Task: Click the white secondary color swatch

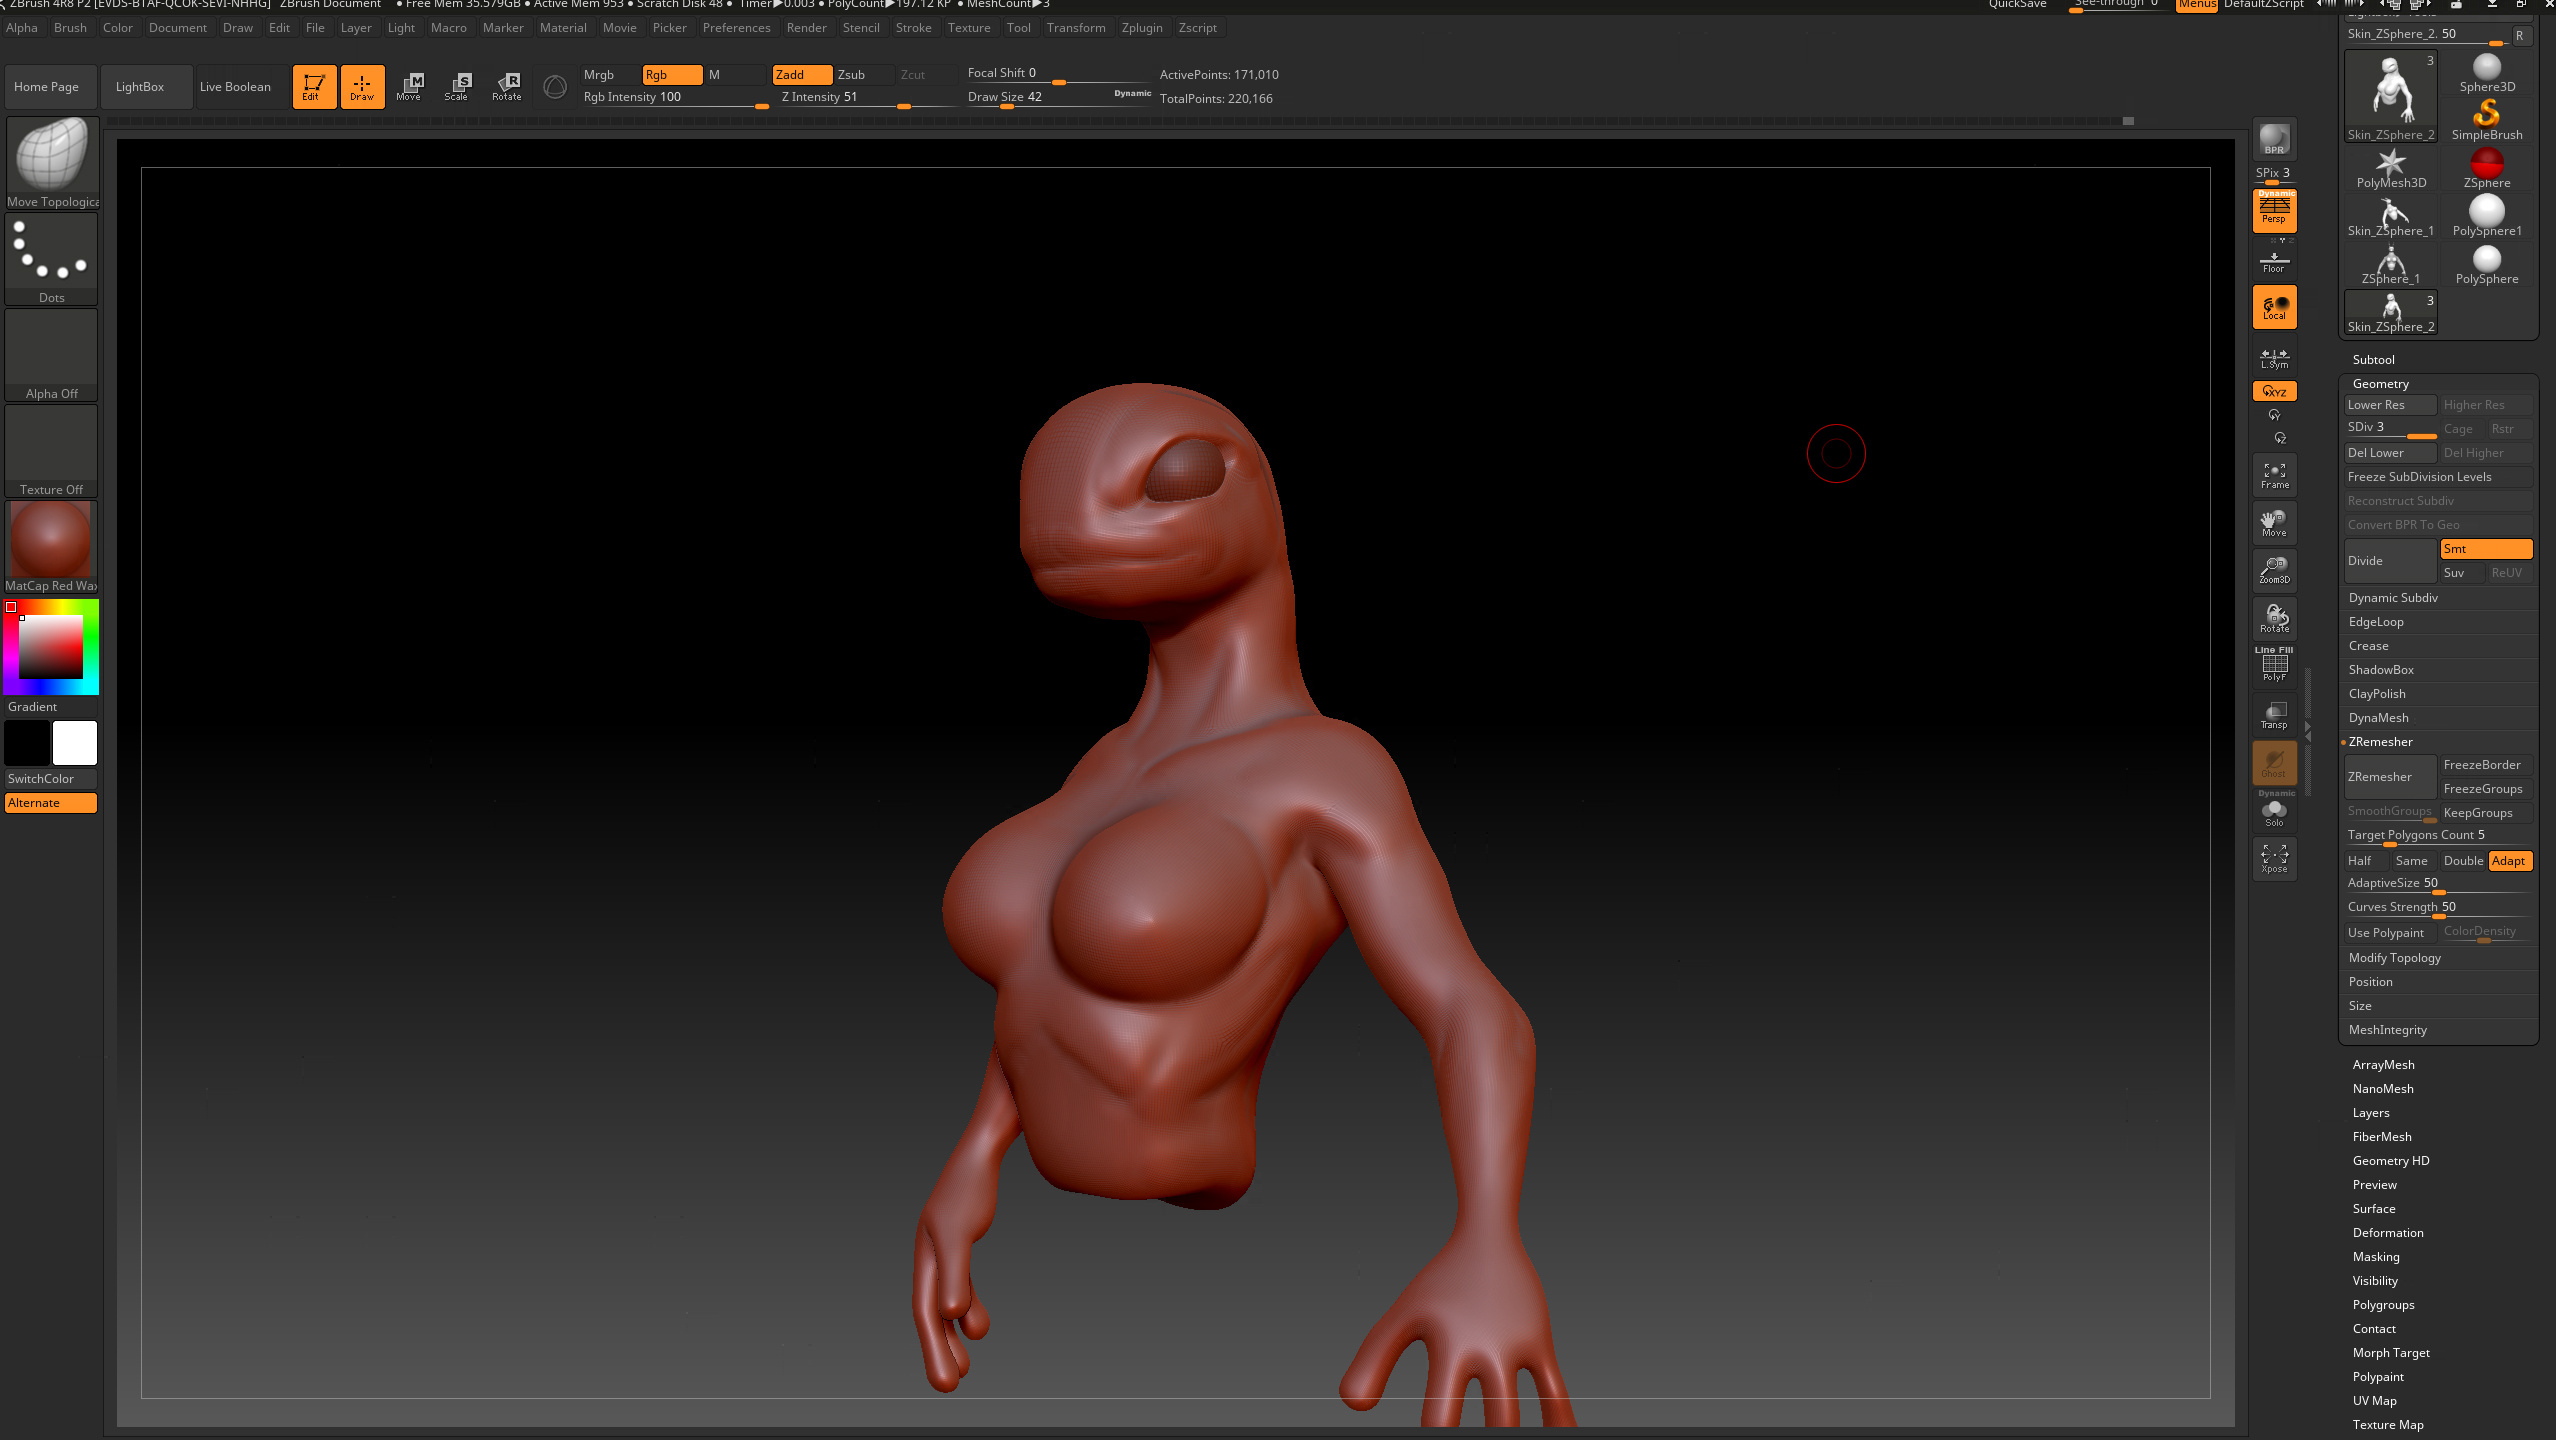Action: click(x=75, y=743)
